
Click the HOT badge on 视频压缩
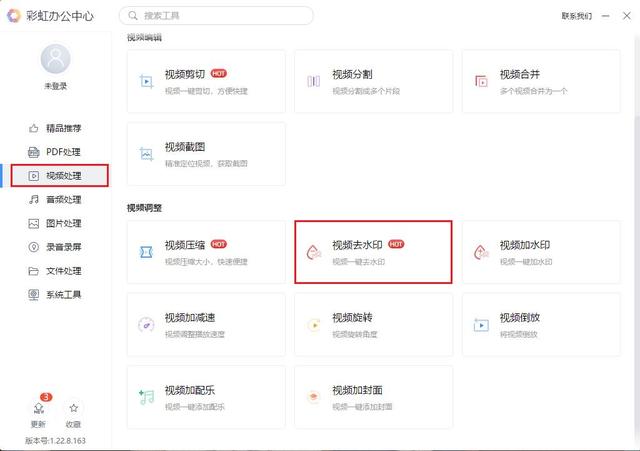click(x=219, y=244)
